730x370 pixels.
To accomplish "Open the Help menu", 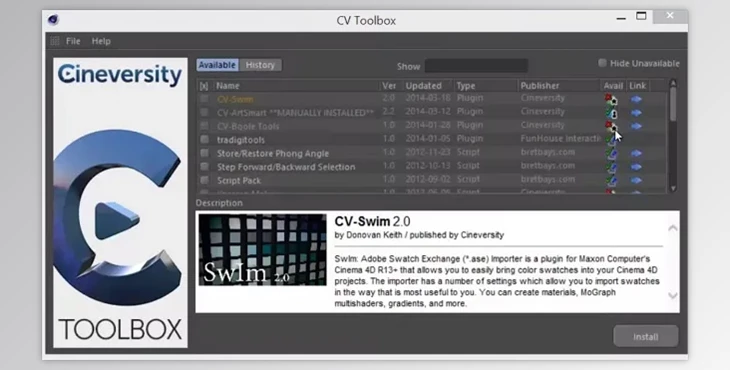I will 101,41.
